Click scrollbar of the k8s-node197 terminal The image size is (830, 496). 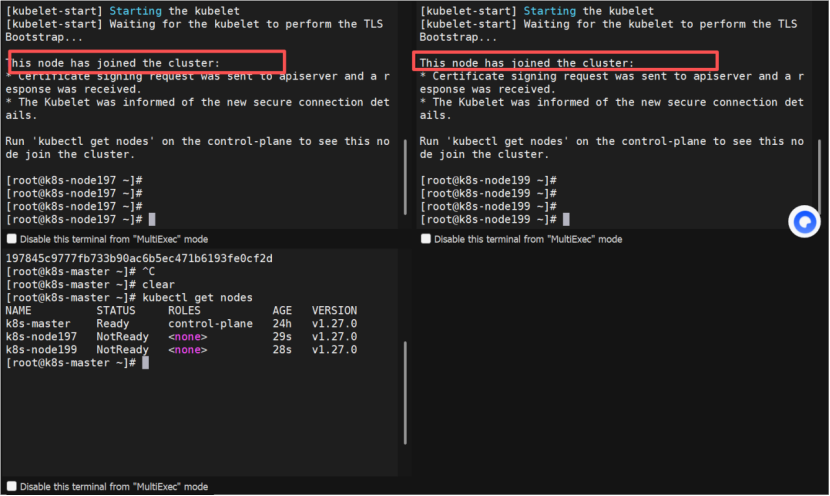coord(405,177)
